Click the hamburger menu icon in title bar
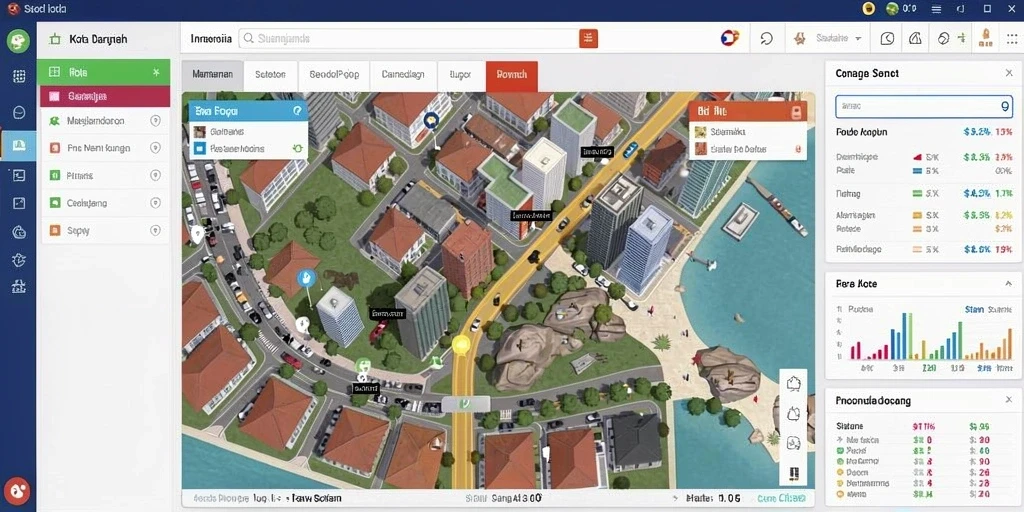Screen dimensions: 1024x512 pos(936,9)
